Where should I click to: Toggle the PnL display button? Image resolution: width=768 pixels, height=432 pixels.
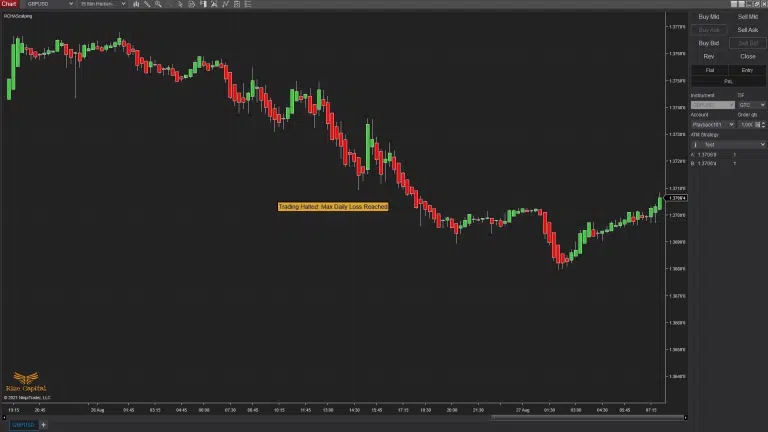click(728, 80)
